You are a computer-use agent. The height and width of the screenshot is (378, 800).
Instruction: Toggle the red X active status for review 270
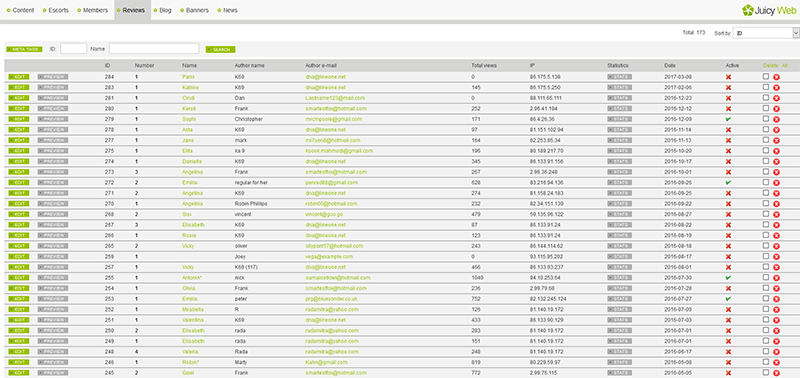(729, 204)
